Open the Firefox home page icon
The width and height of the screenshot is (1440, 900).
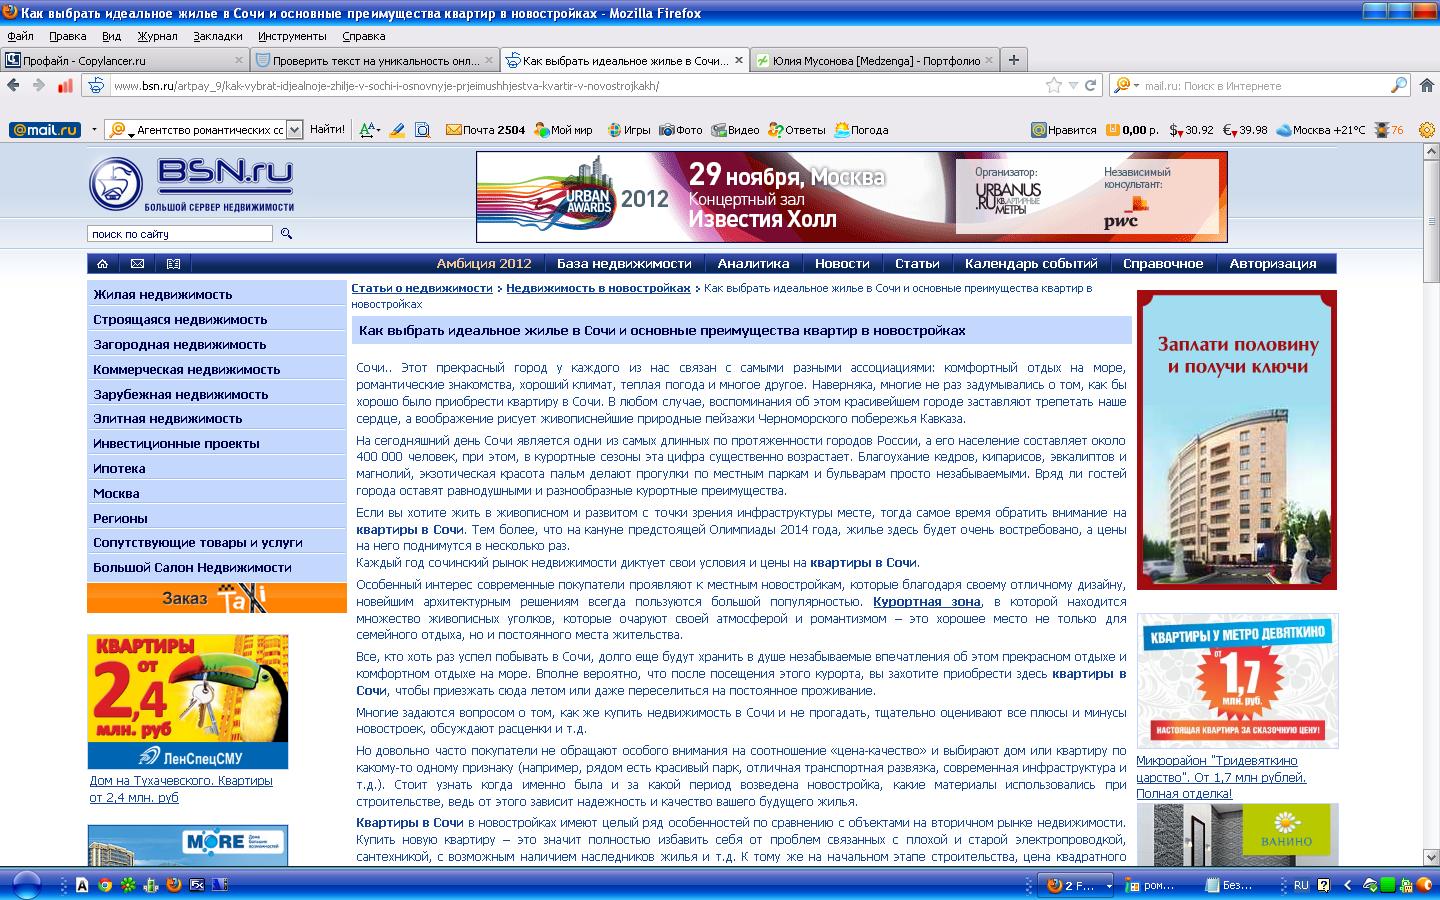1425,86
